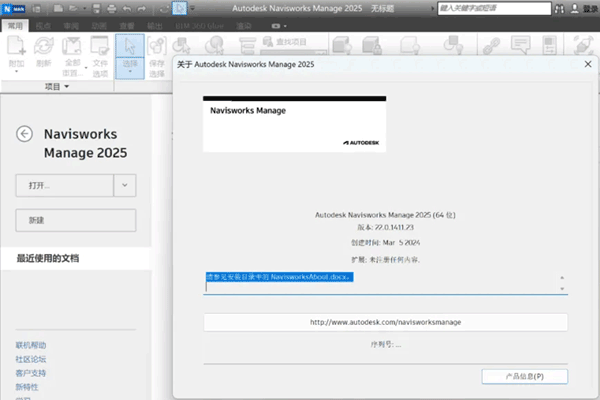600x400 pixels.
Task: Open the 选择 tool dropdown arrow
Action: coord(130,72)
